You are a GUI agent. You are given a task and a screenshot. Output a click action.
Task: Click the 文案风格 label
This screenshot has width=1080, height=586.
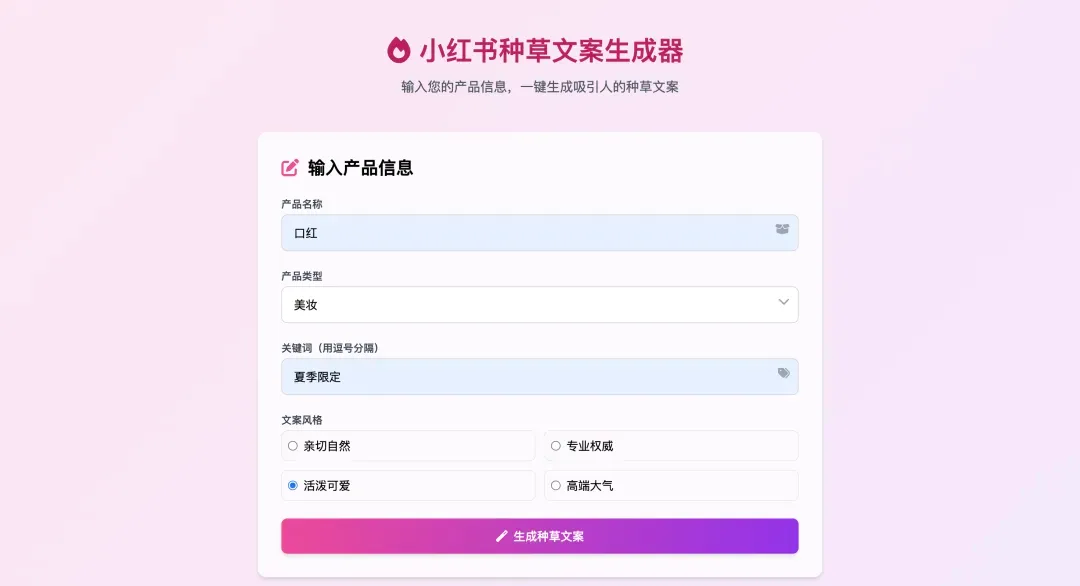[302, 419]
